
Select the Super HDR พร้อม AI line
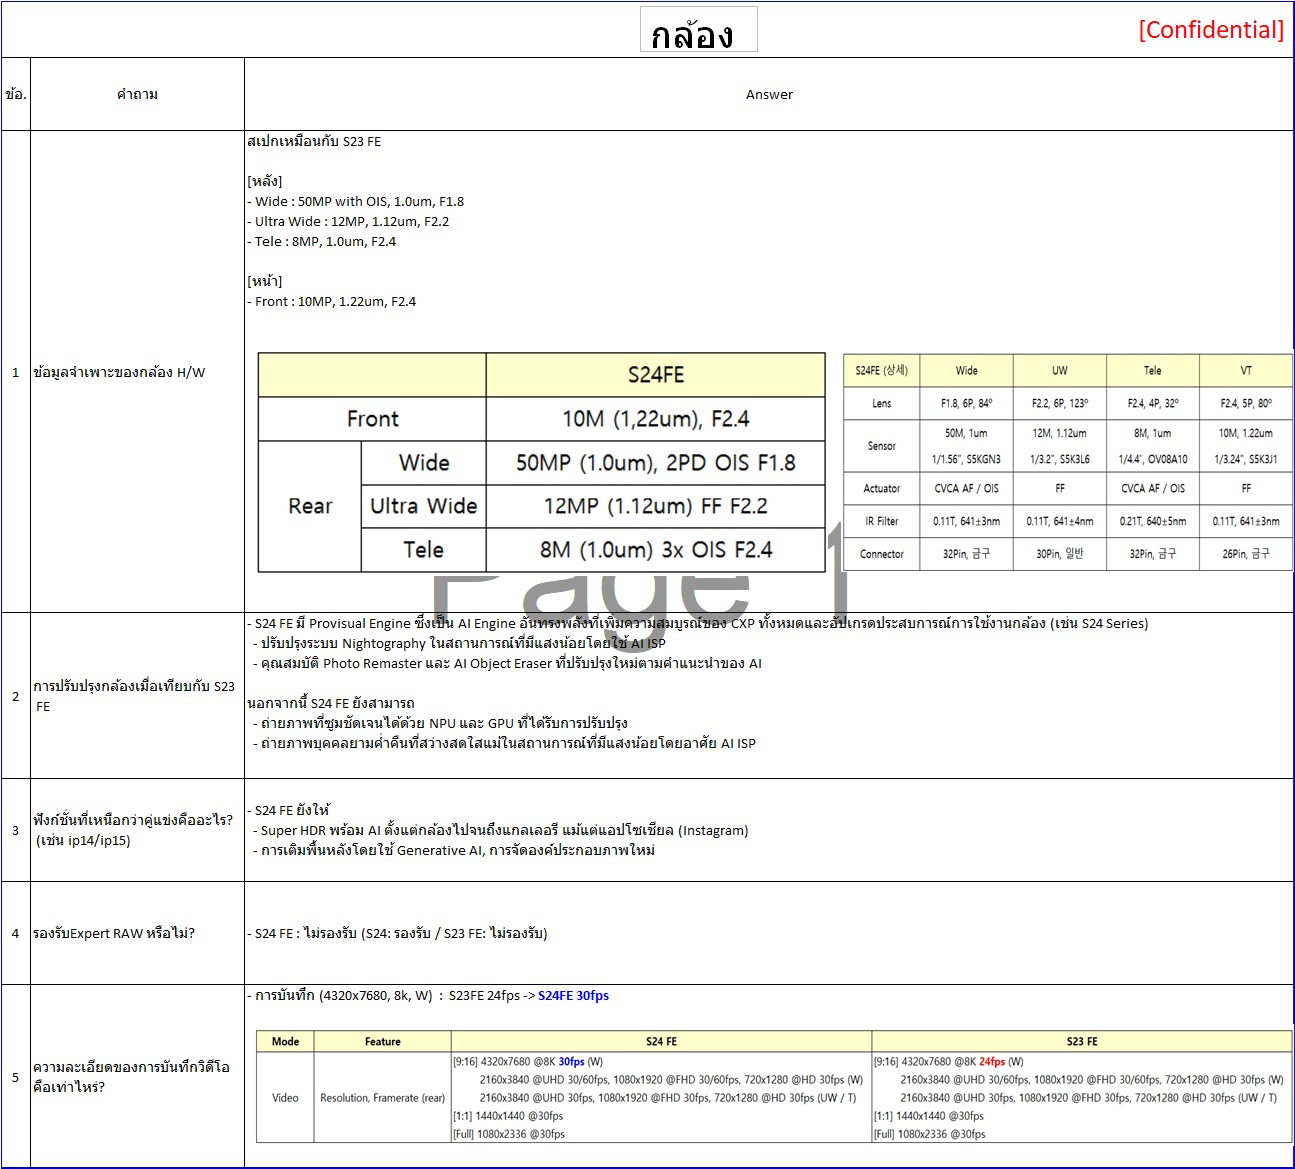[x=501, y=830]
